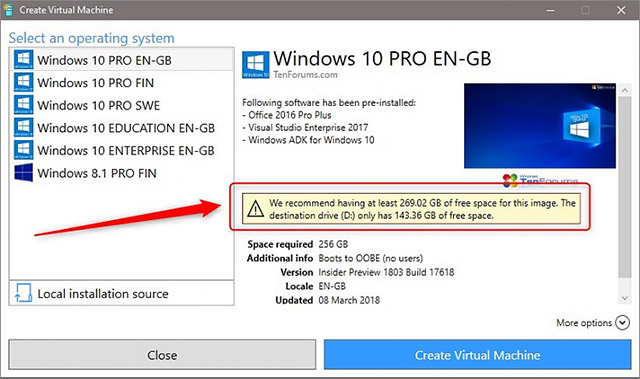Viewport: 640px width, 379px height.
Task: Expand More options chevron
Action: coord(622,323)
